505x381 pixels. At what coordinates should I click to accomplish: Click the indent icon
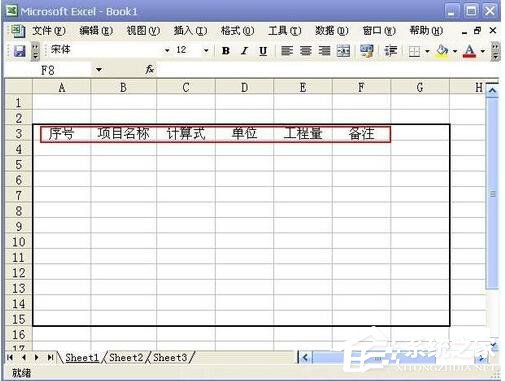(390, 51)
